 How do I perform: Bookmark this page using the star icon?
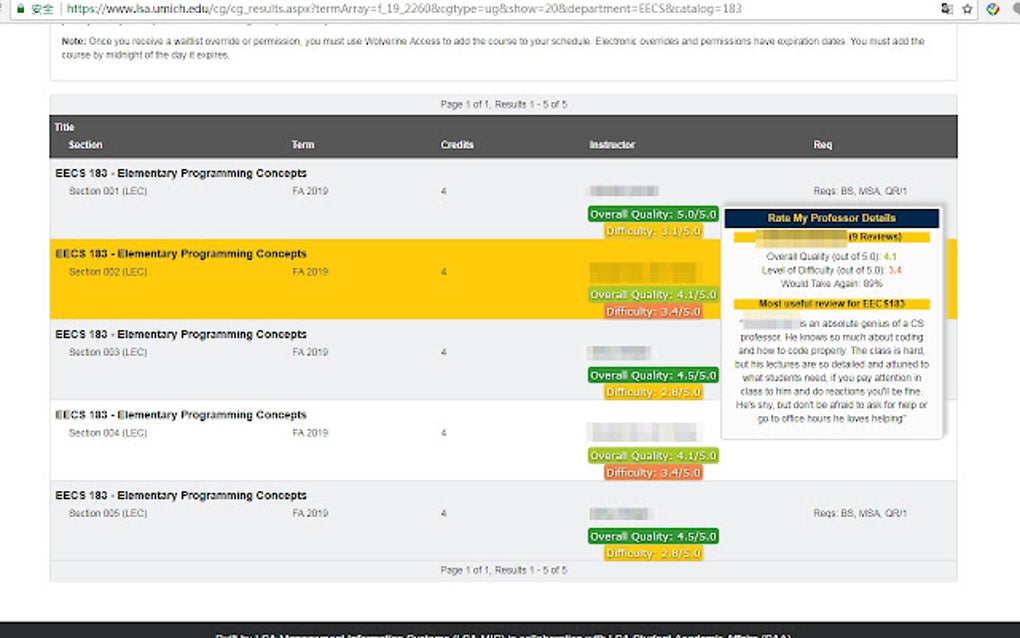pyautogui.click(x=966, y=9)
